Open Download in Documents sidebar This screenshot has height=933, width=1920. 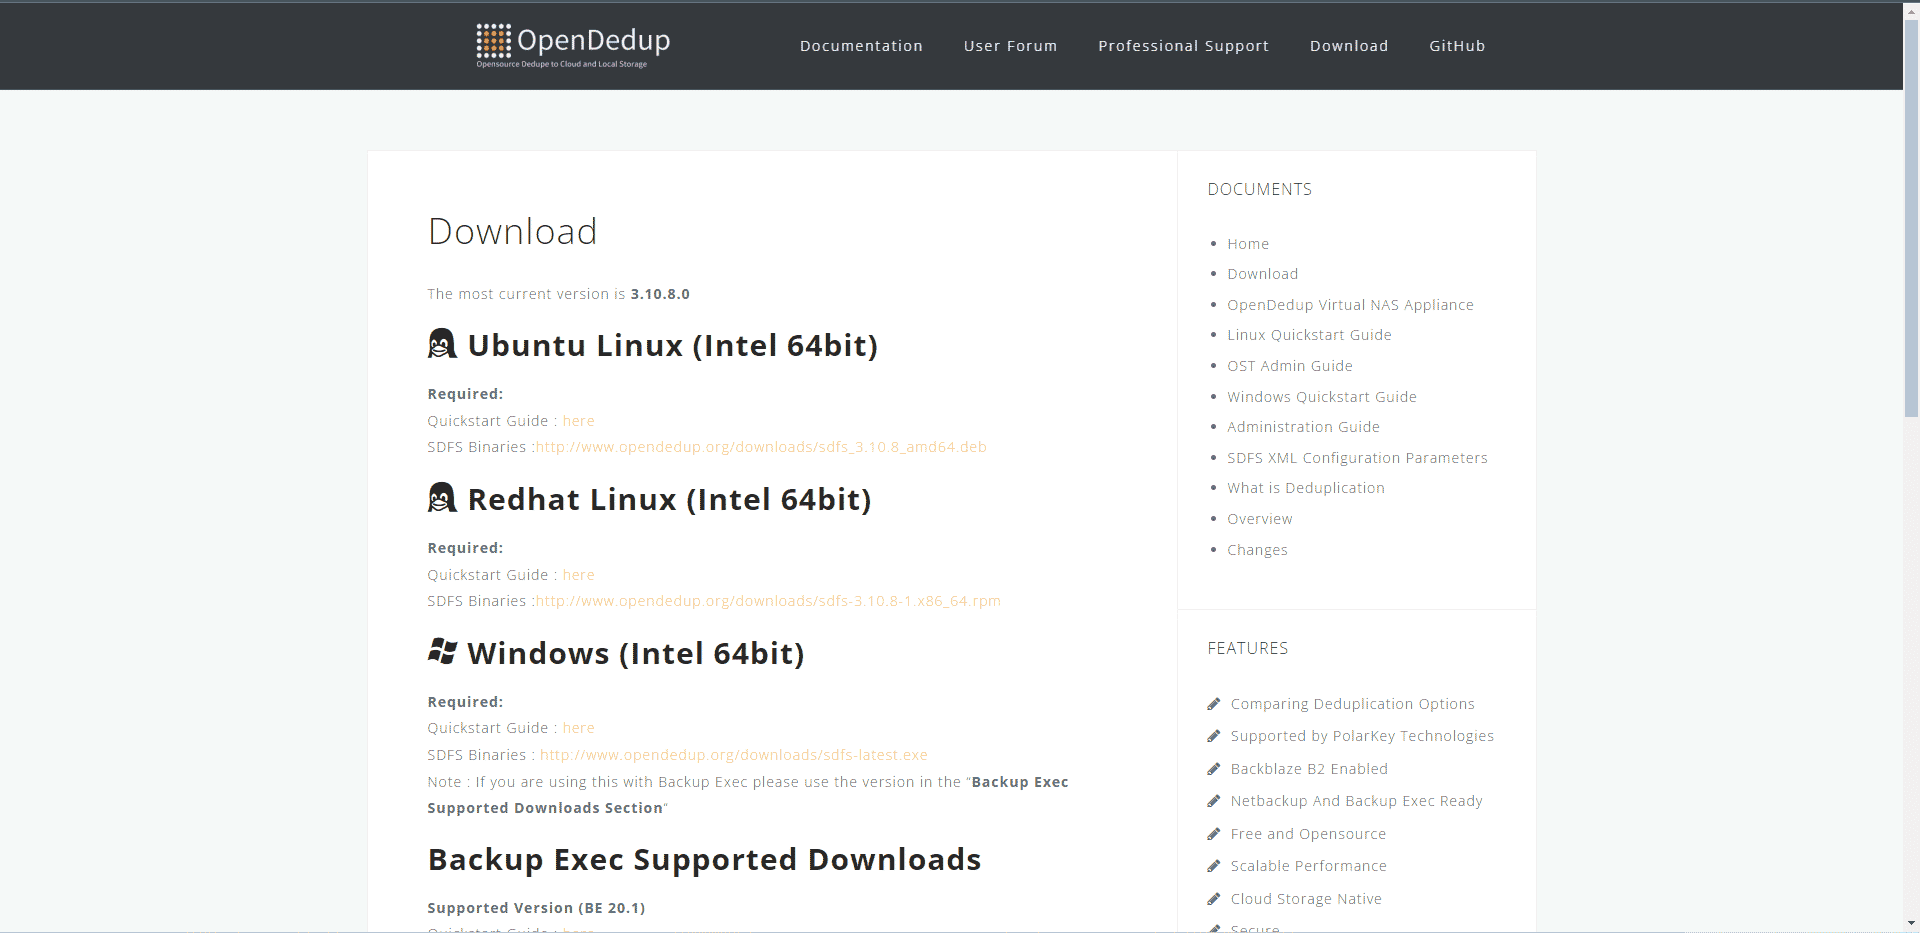(x=1263, y=274)
